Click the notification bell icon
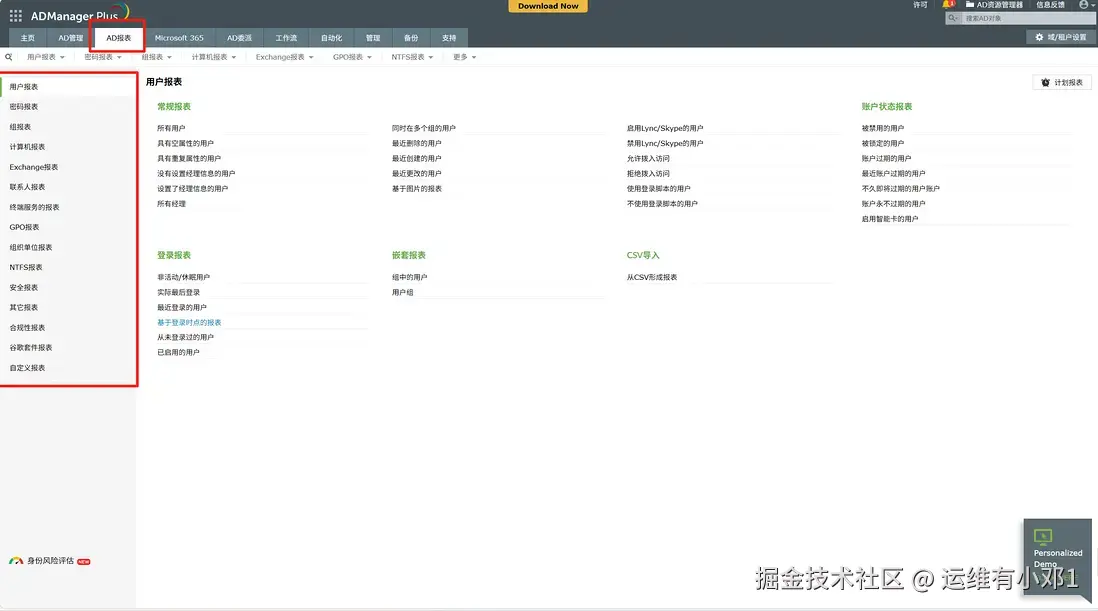 click(948, 5)
